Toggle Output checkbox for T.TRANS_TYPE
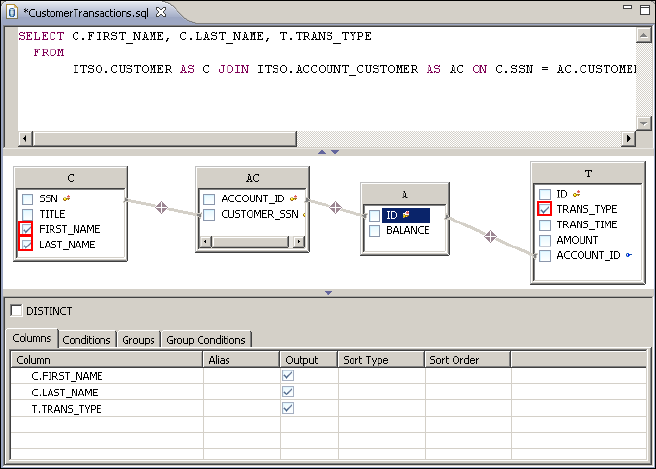 coord(288,408)
